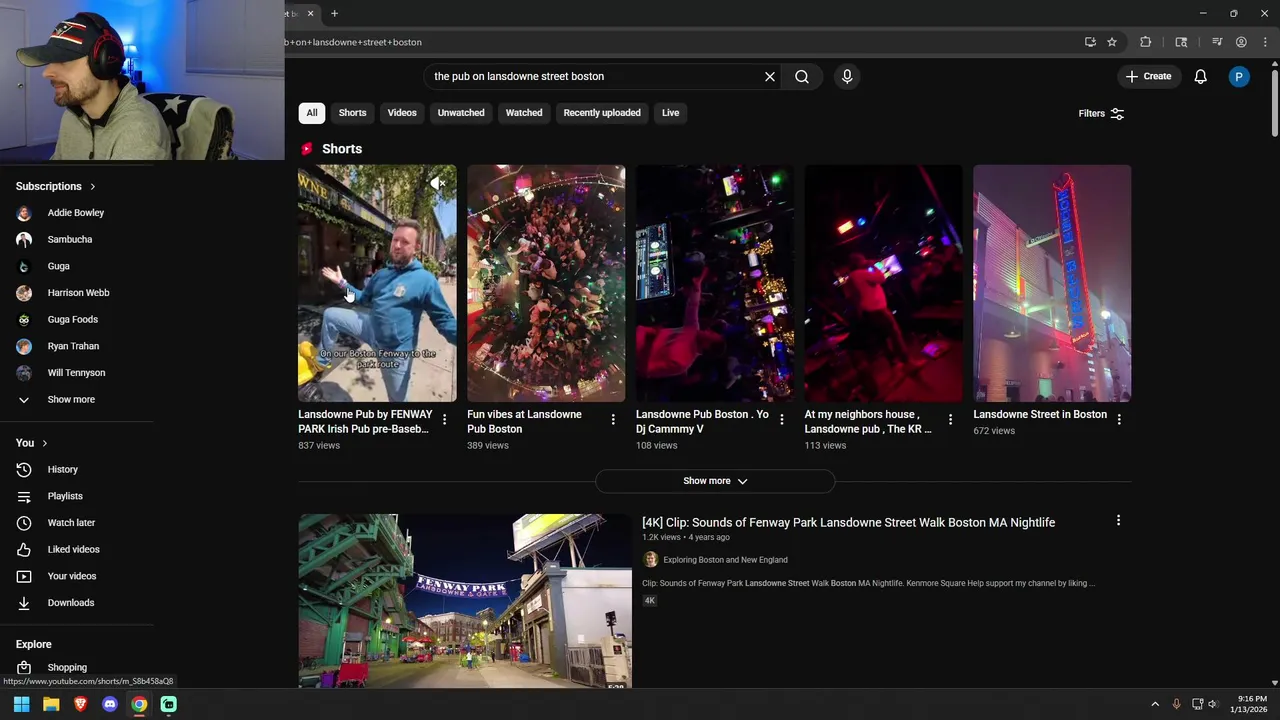The image size is (1280, 720).
Task: Open options for Lansdowne Street in Boston short
Action: click(x=1119, y=420)
